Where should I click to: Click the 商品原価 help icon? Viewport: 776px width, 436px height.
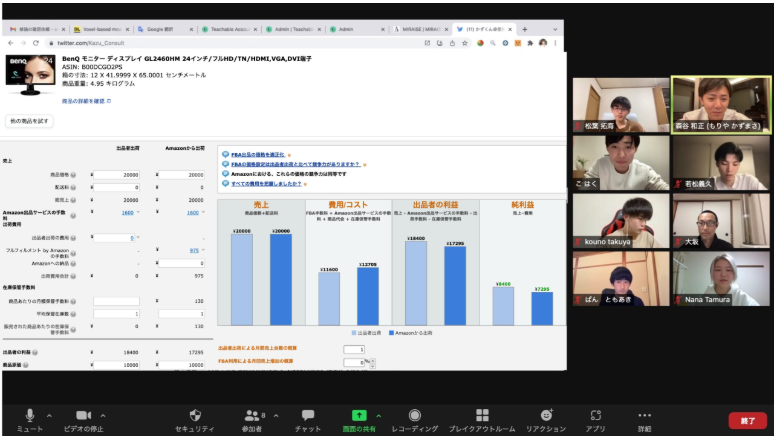(25, 365)
